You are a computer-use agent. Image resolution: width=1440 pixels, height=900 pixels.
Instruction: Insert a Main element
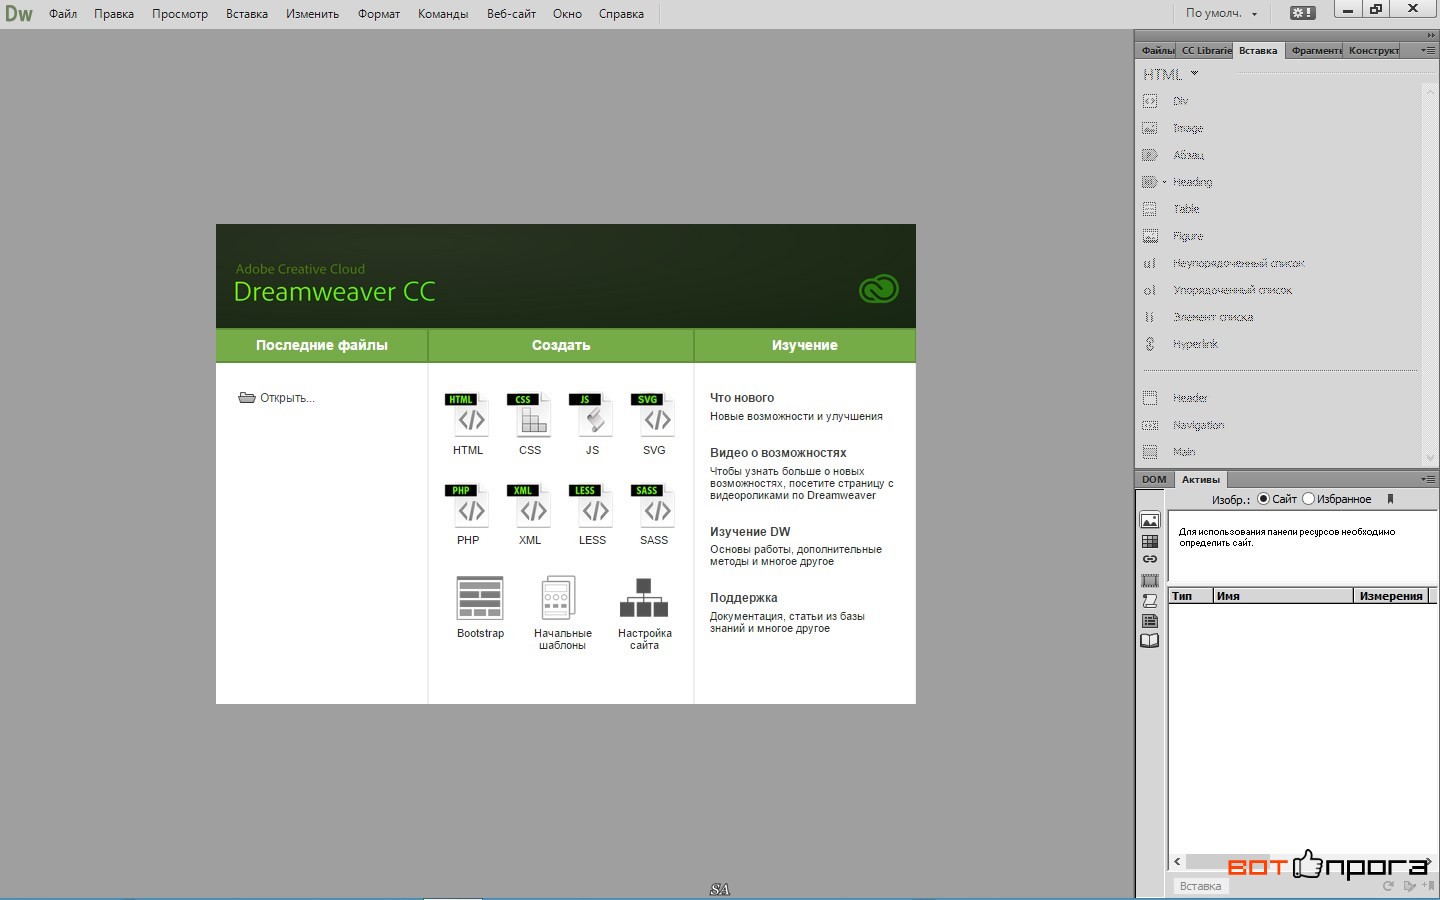[x=1169, y=452]
